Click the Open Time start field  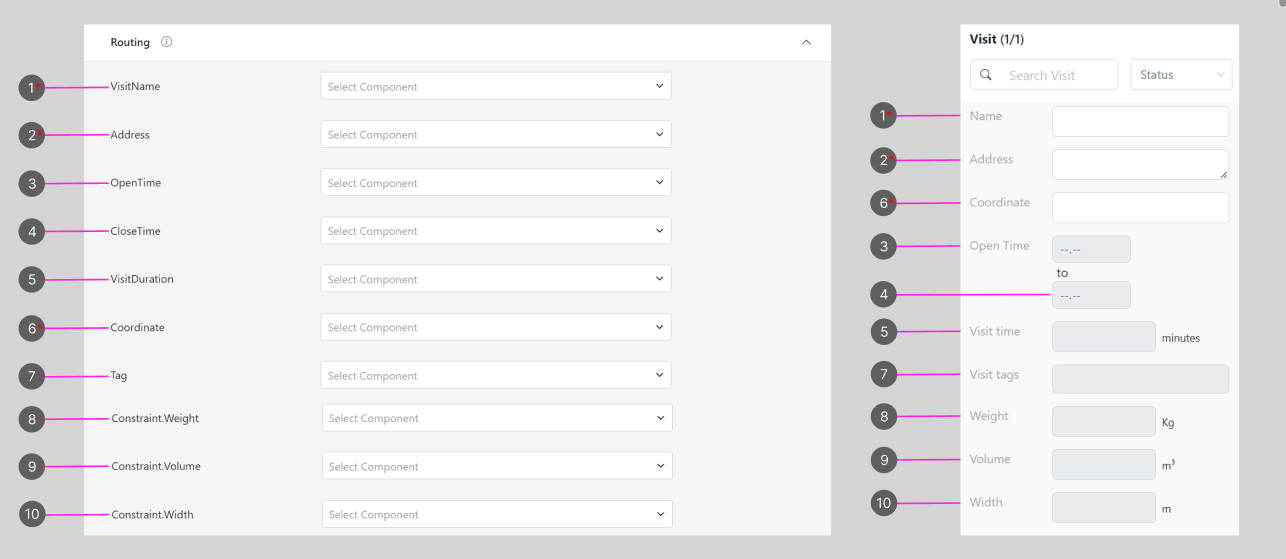pos(1091,249)
